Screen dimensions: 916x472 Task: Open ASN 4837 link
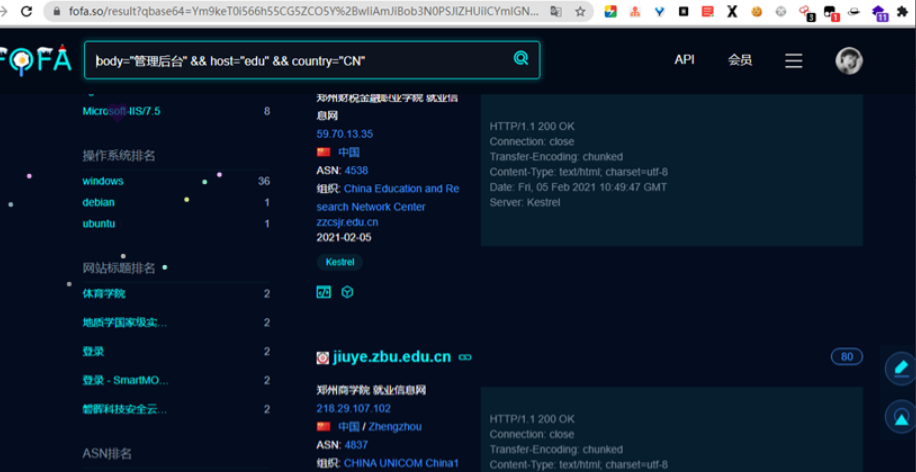pyautogui.click(x=356, y=445)
